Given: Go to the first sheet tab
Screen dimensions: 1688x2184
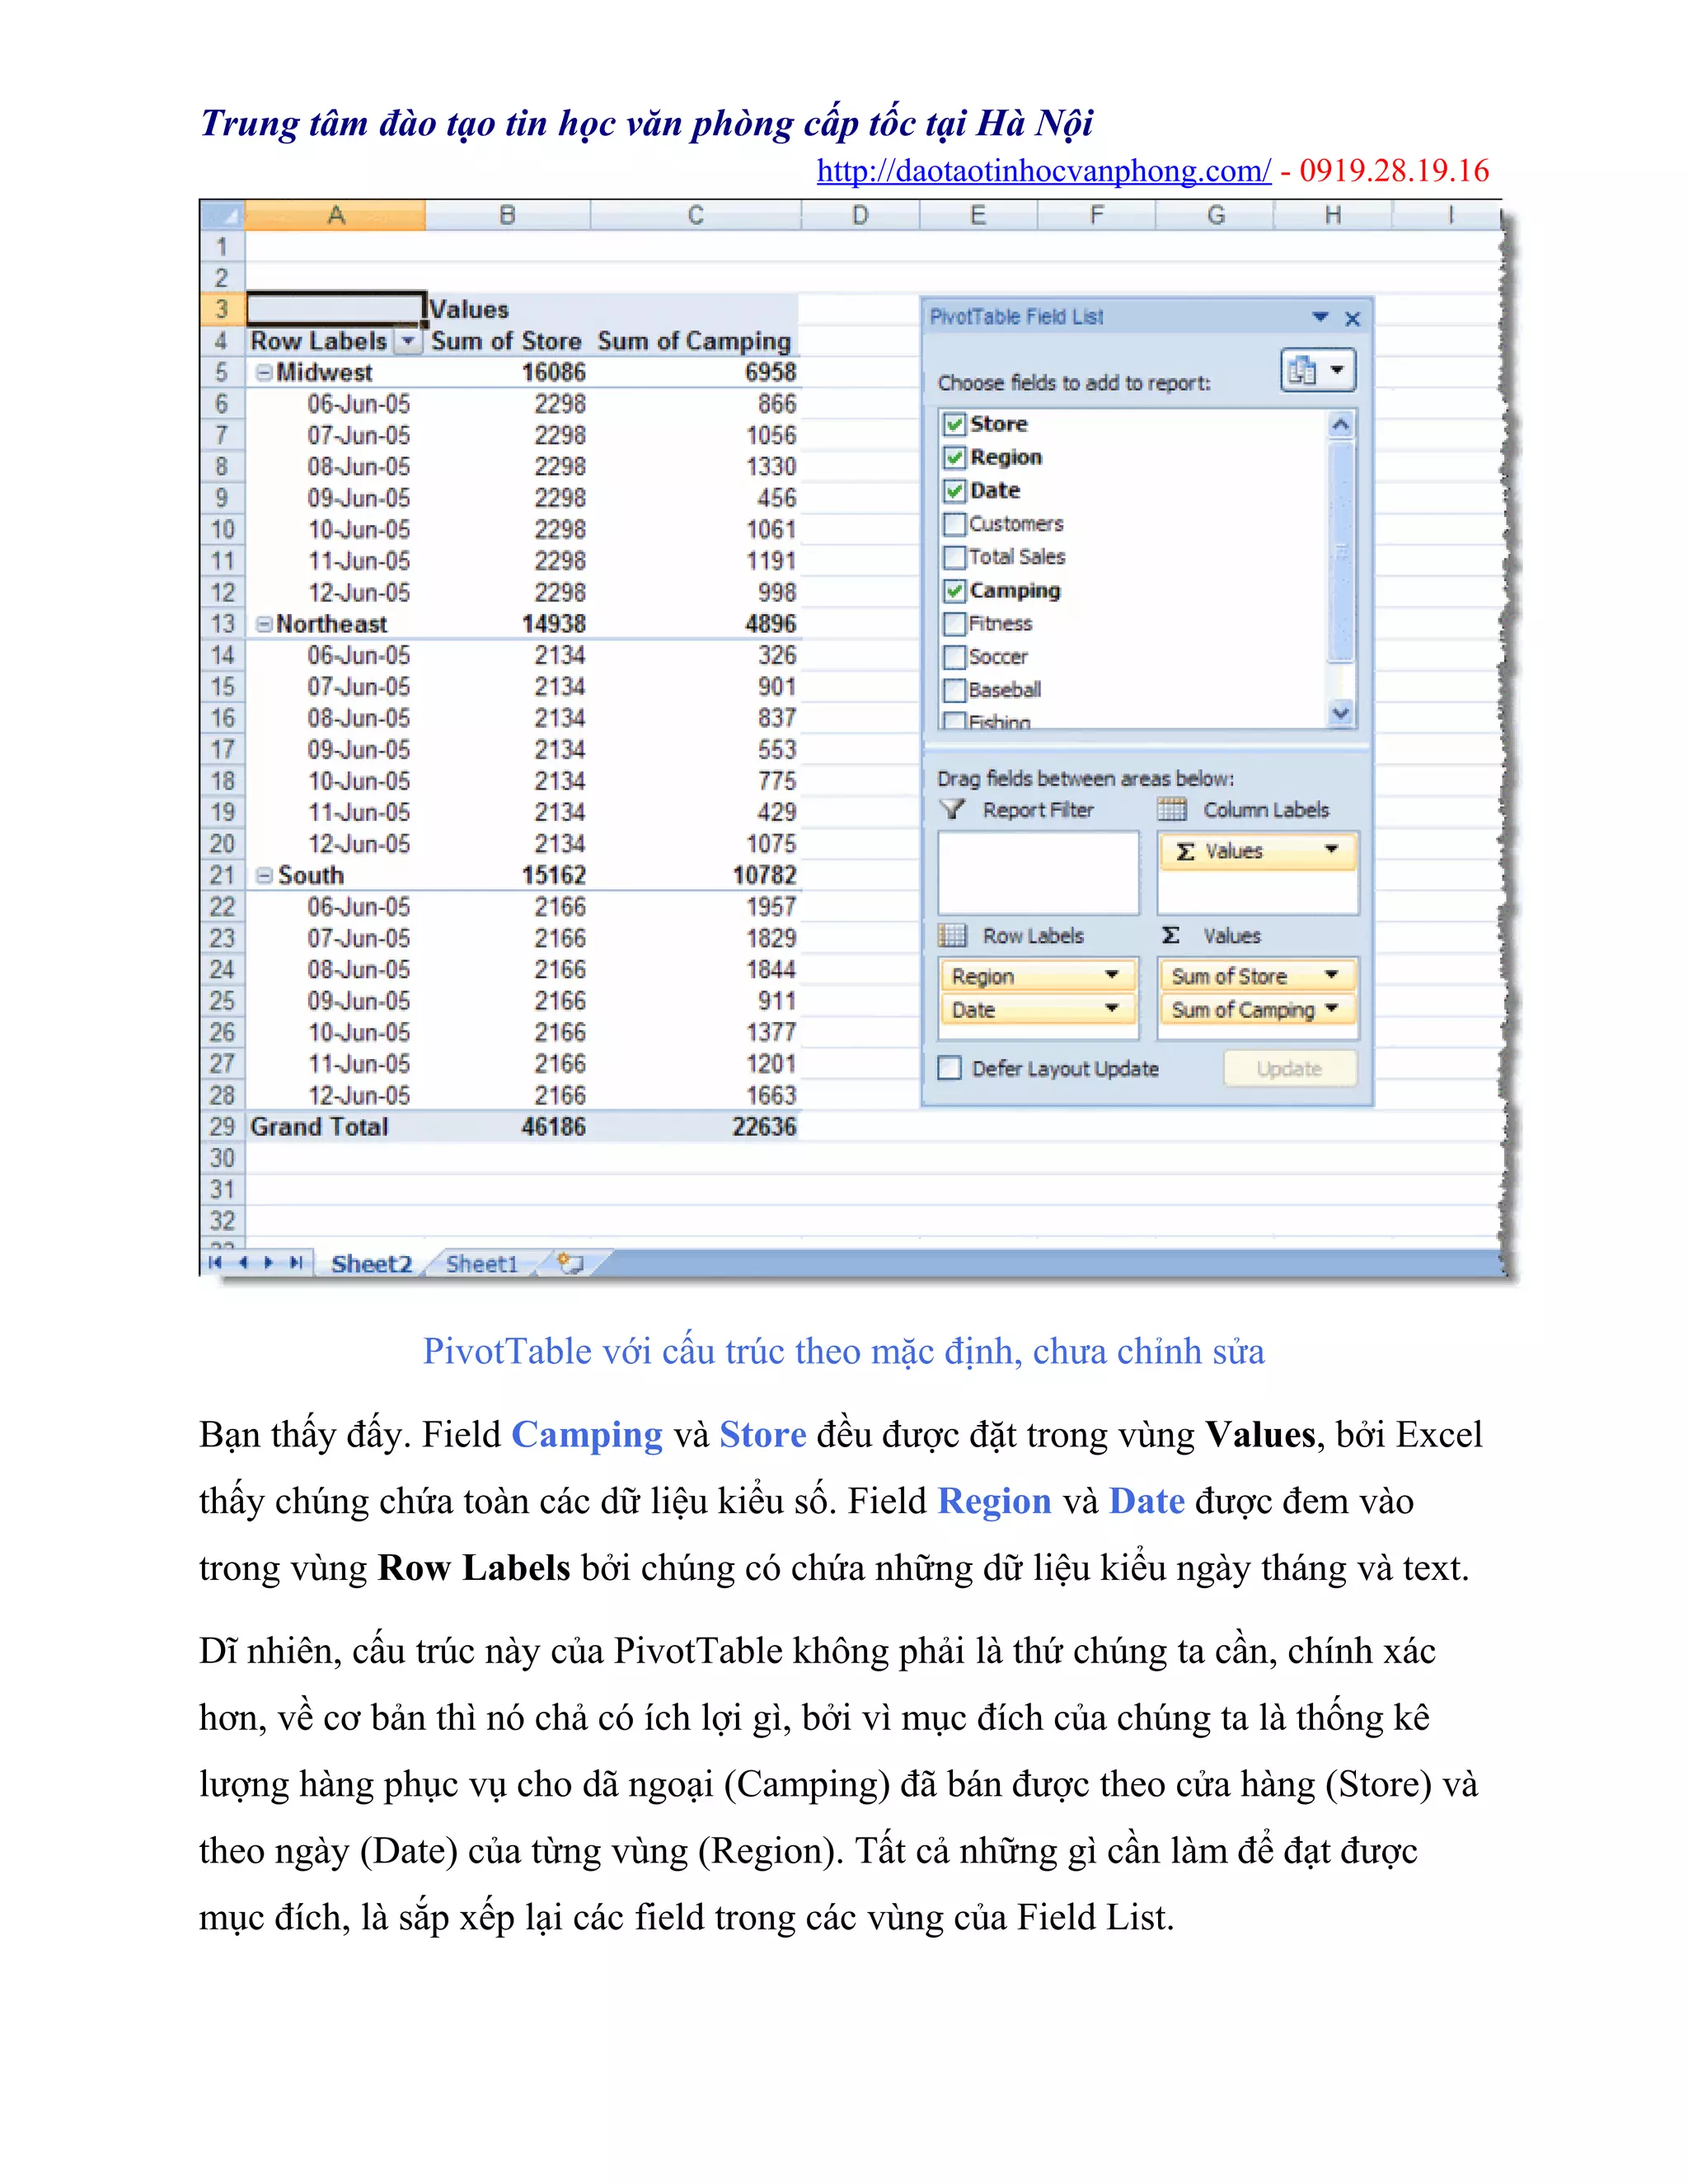Looking at the screenshot, I should click(x=215, y=1263).
